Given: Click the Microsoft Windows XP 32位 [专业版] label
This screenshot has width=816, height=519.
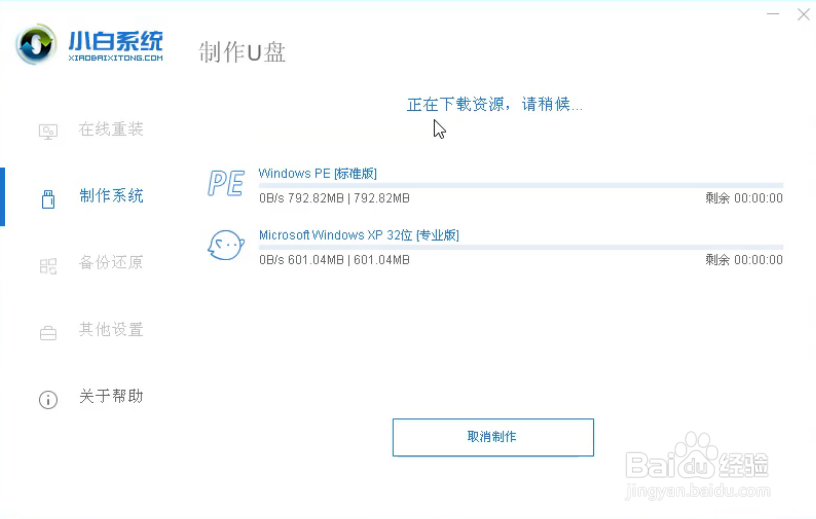Looking at the screenshot, I should (x=359, y=235).
